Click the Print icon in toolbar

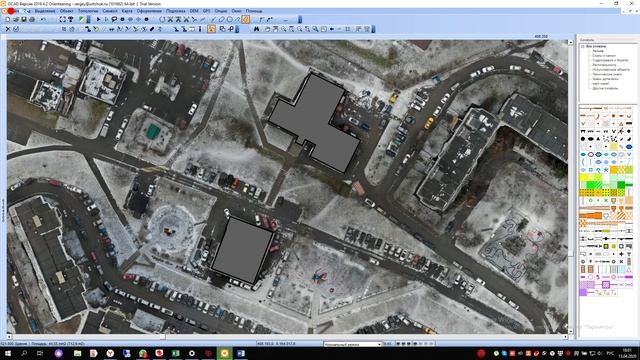31,19
